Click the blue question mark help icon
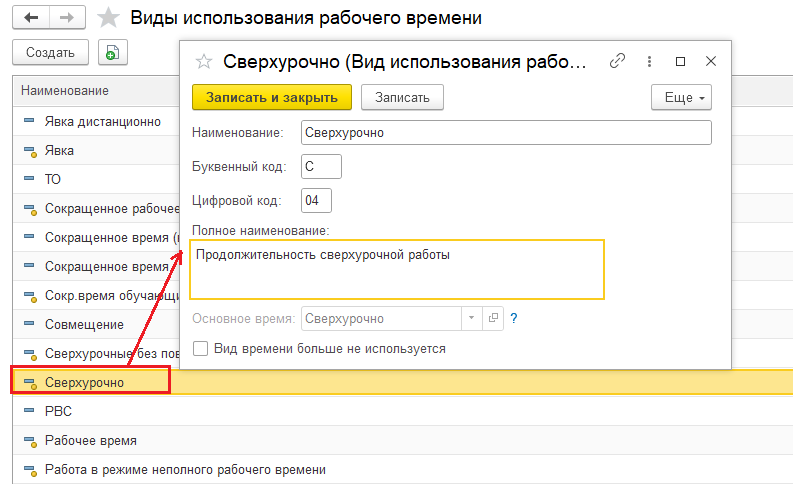This screenshot has height=484, width=793. (x=514, y=319)
